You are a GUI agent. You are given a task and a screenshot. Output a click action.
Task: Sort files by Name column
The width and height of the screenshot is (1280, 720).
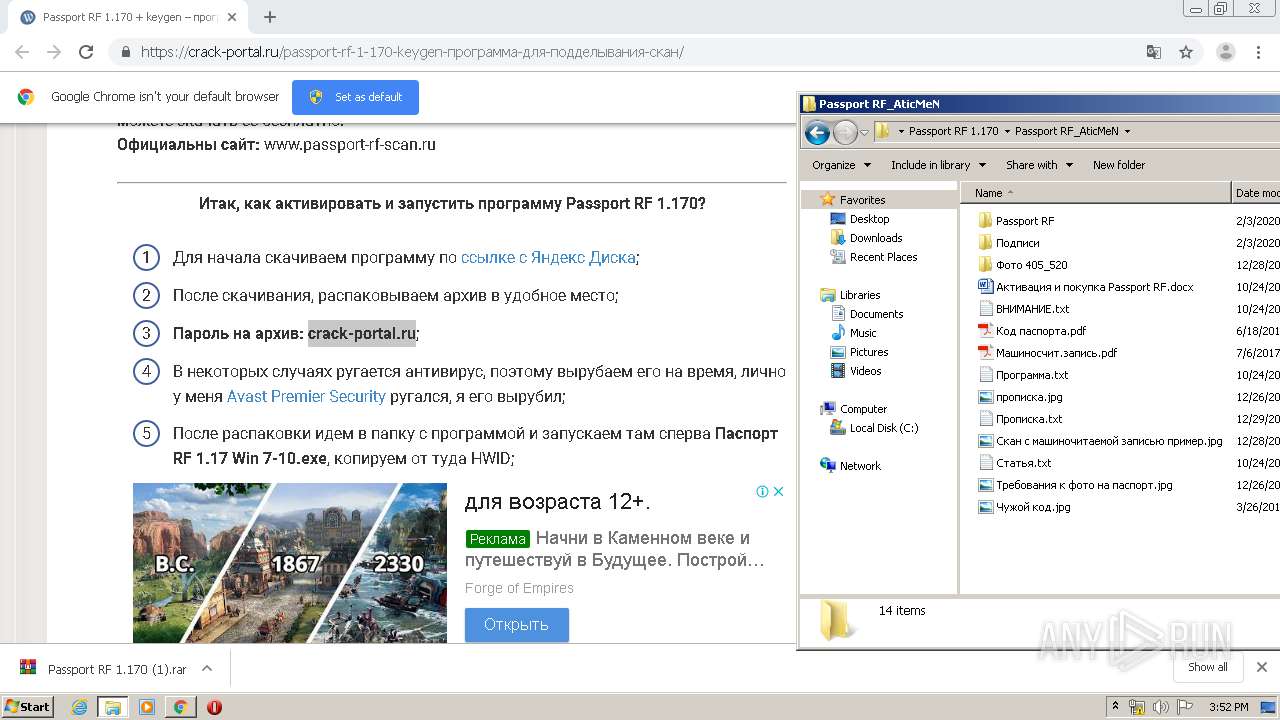[1095, 193]
